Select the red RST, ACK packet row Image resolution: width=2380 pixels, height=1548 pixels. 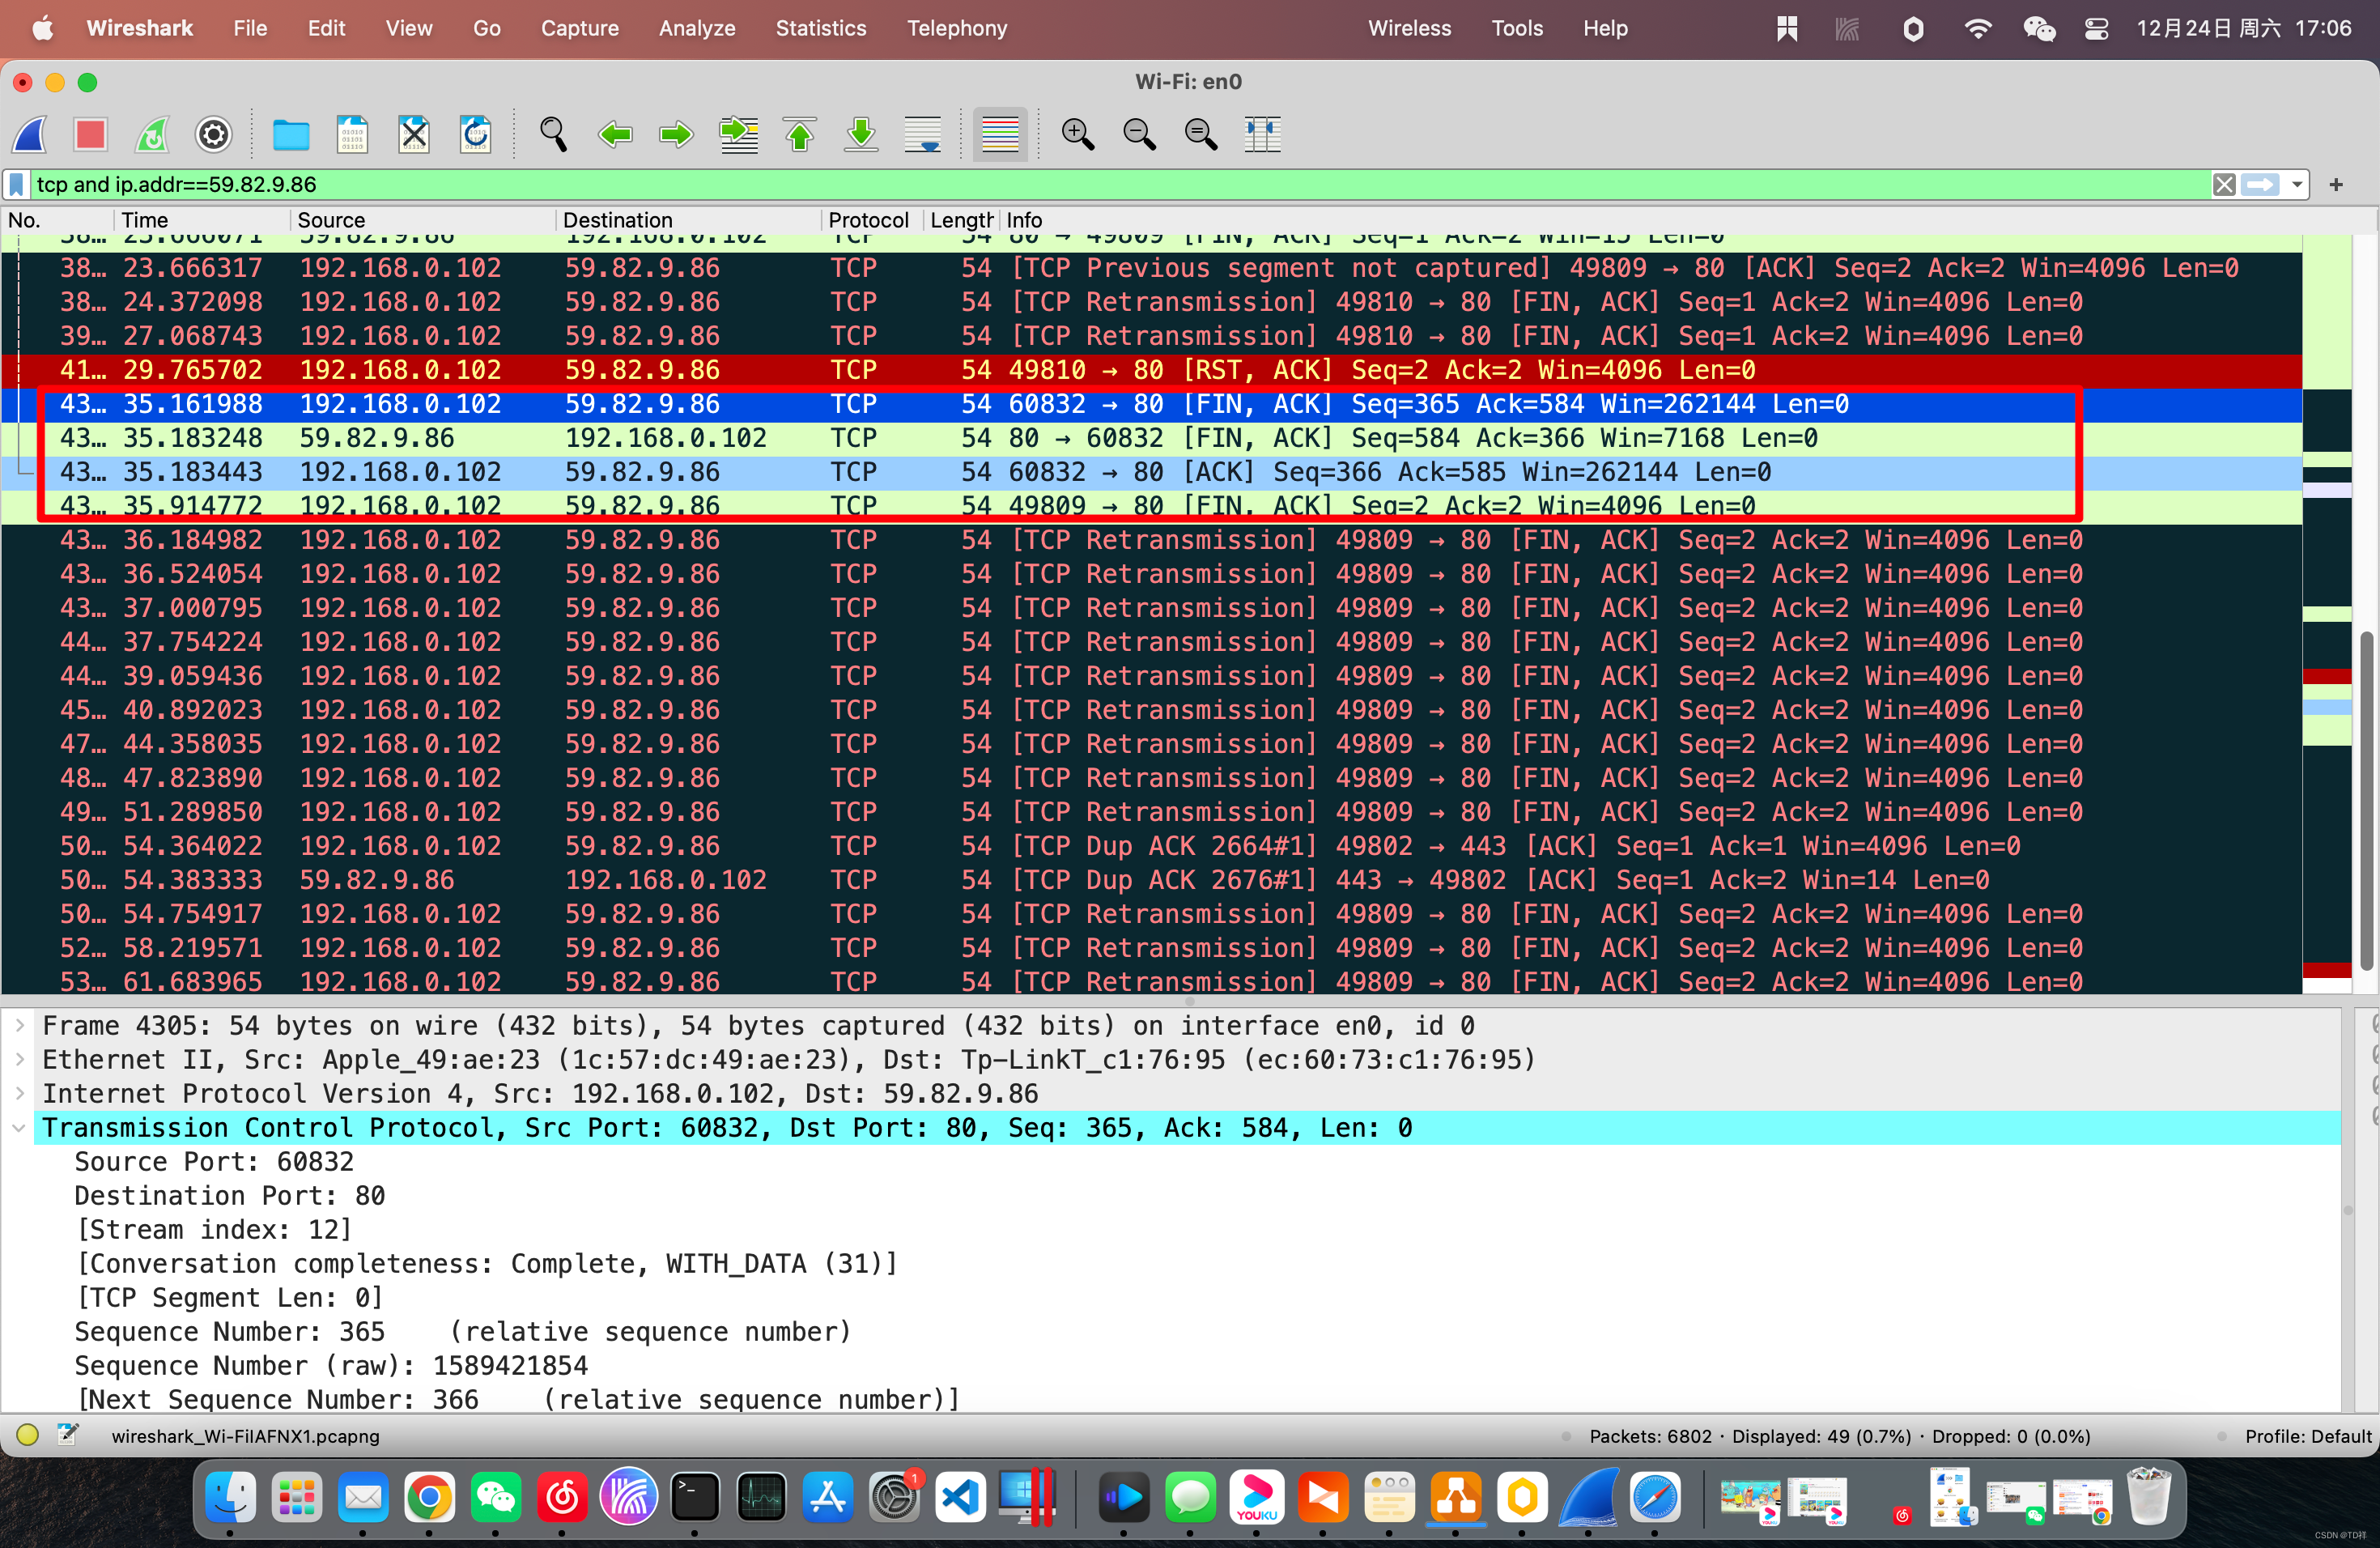coord(1000,369)
